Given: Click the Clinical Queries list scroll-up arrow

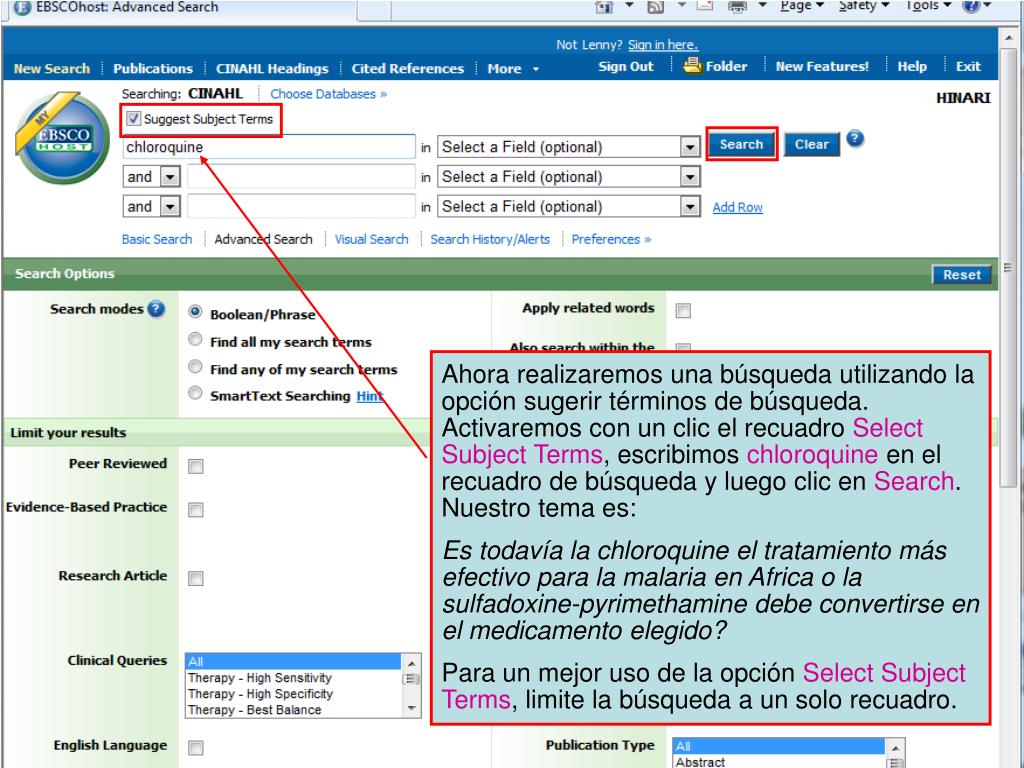Looking at the screenshot, I should (411, 663).
